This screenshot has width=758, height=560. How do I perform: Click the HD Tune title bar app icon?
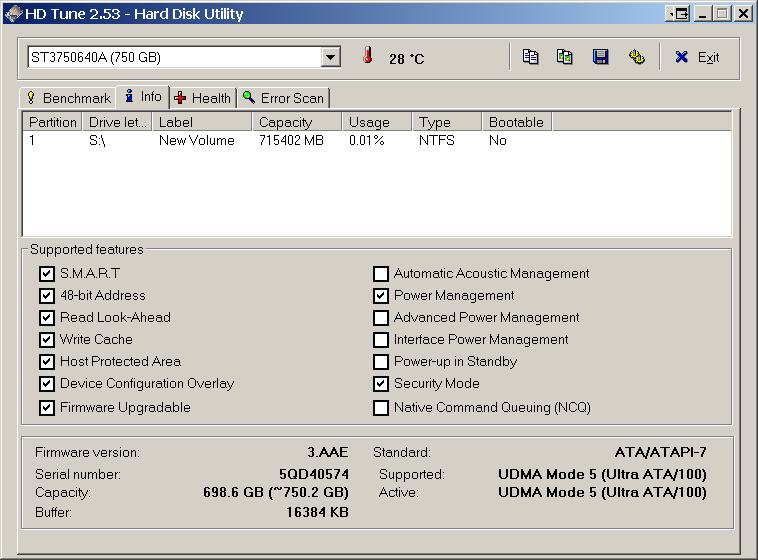pos(13,14)
